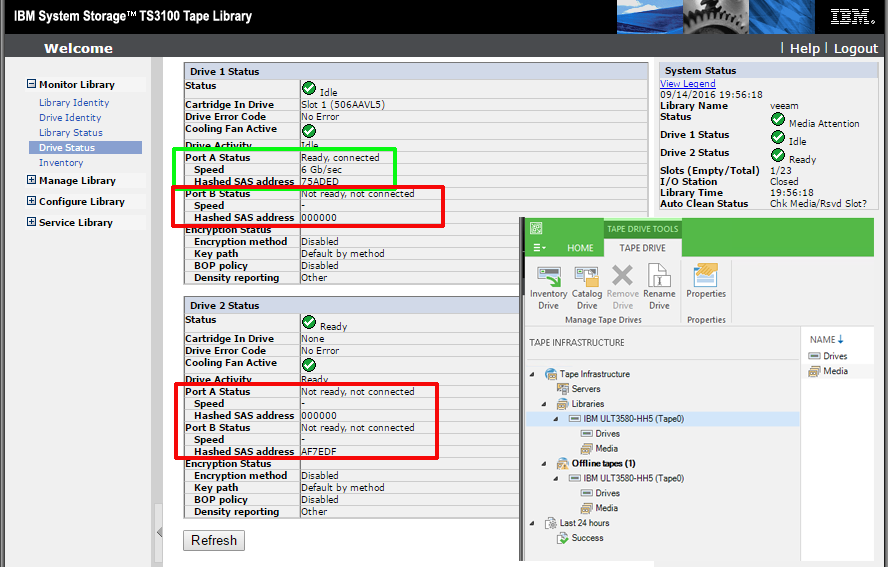Expand the Manage Library menu
Screen dimensions: 888x567
31,180
